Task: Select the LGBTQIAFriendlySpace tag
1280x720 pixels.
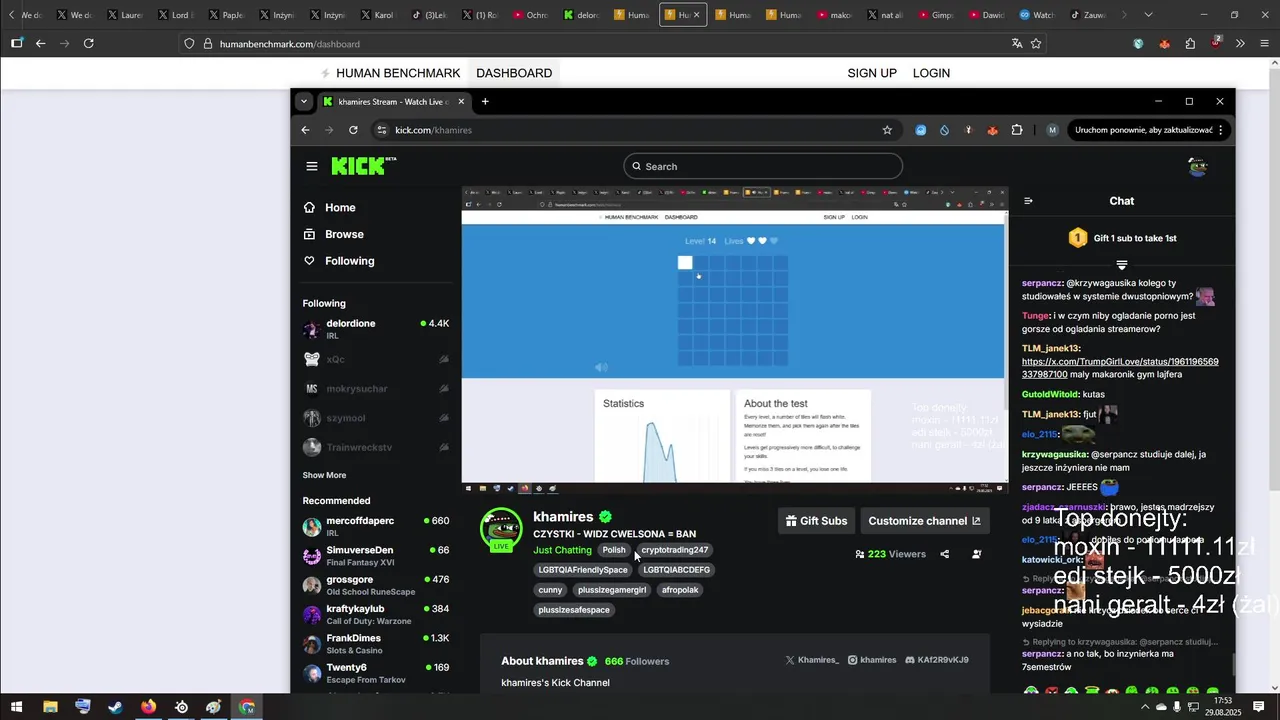Action: coord(583,570)
